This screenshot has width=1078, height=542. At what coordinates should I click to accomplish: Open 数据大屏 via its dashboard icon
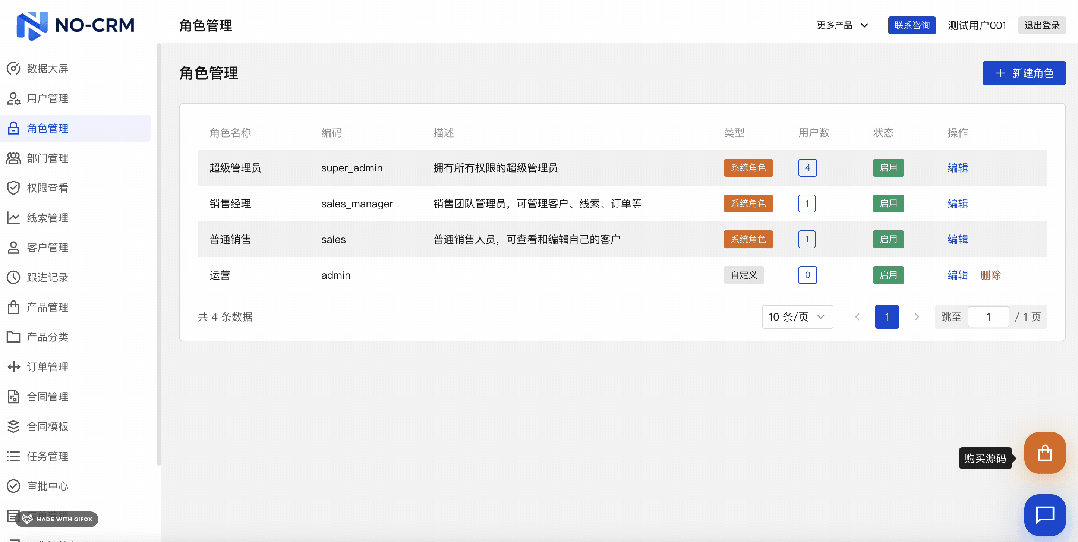tap(13, 69)
